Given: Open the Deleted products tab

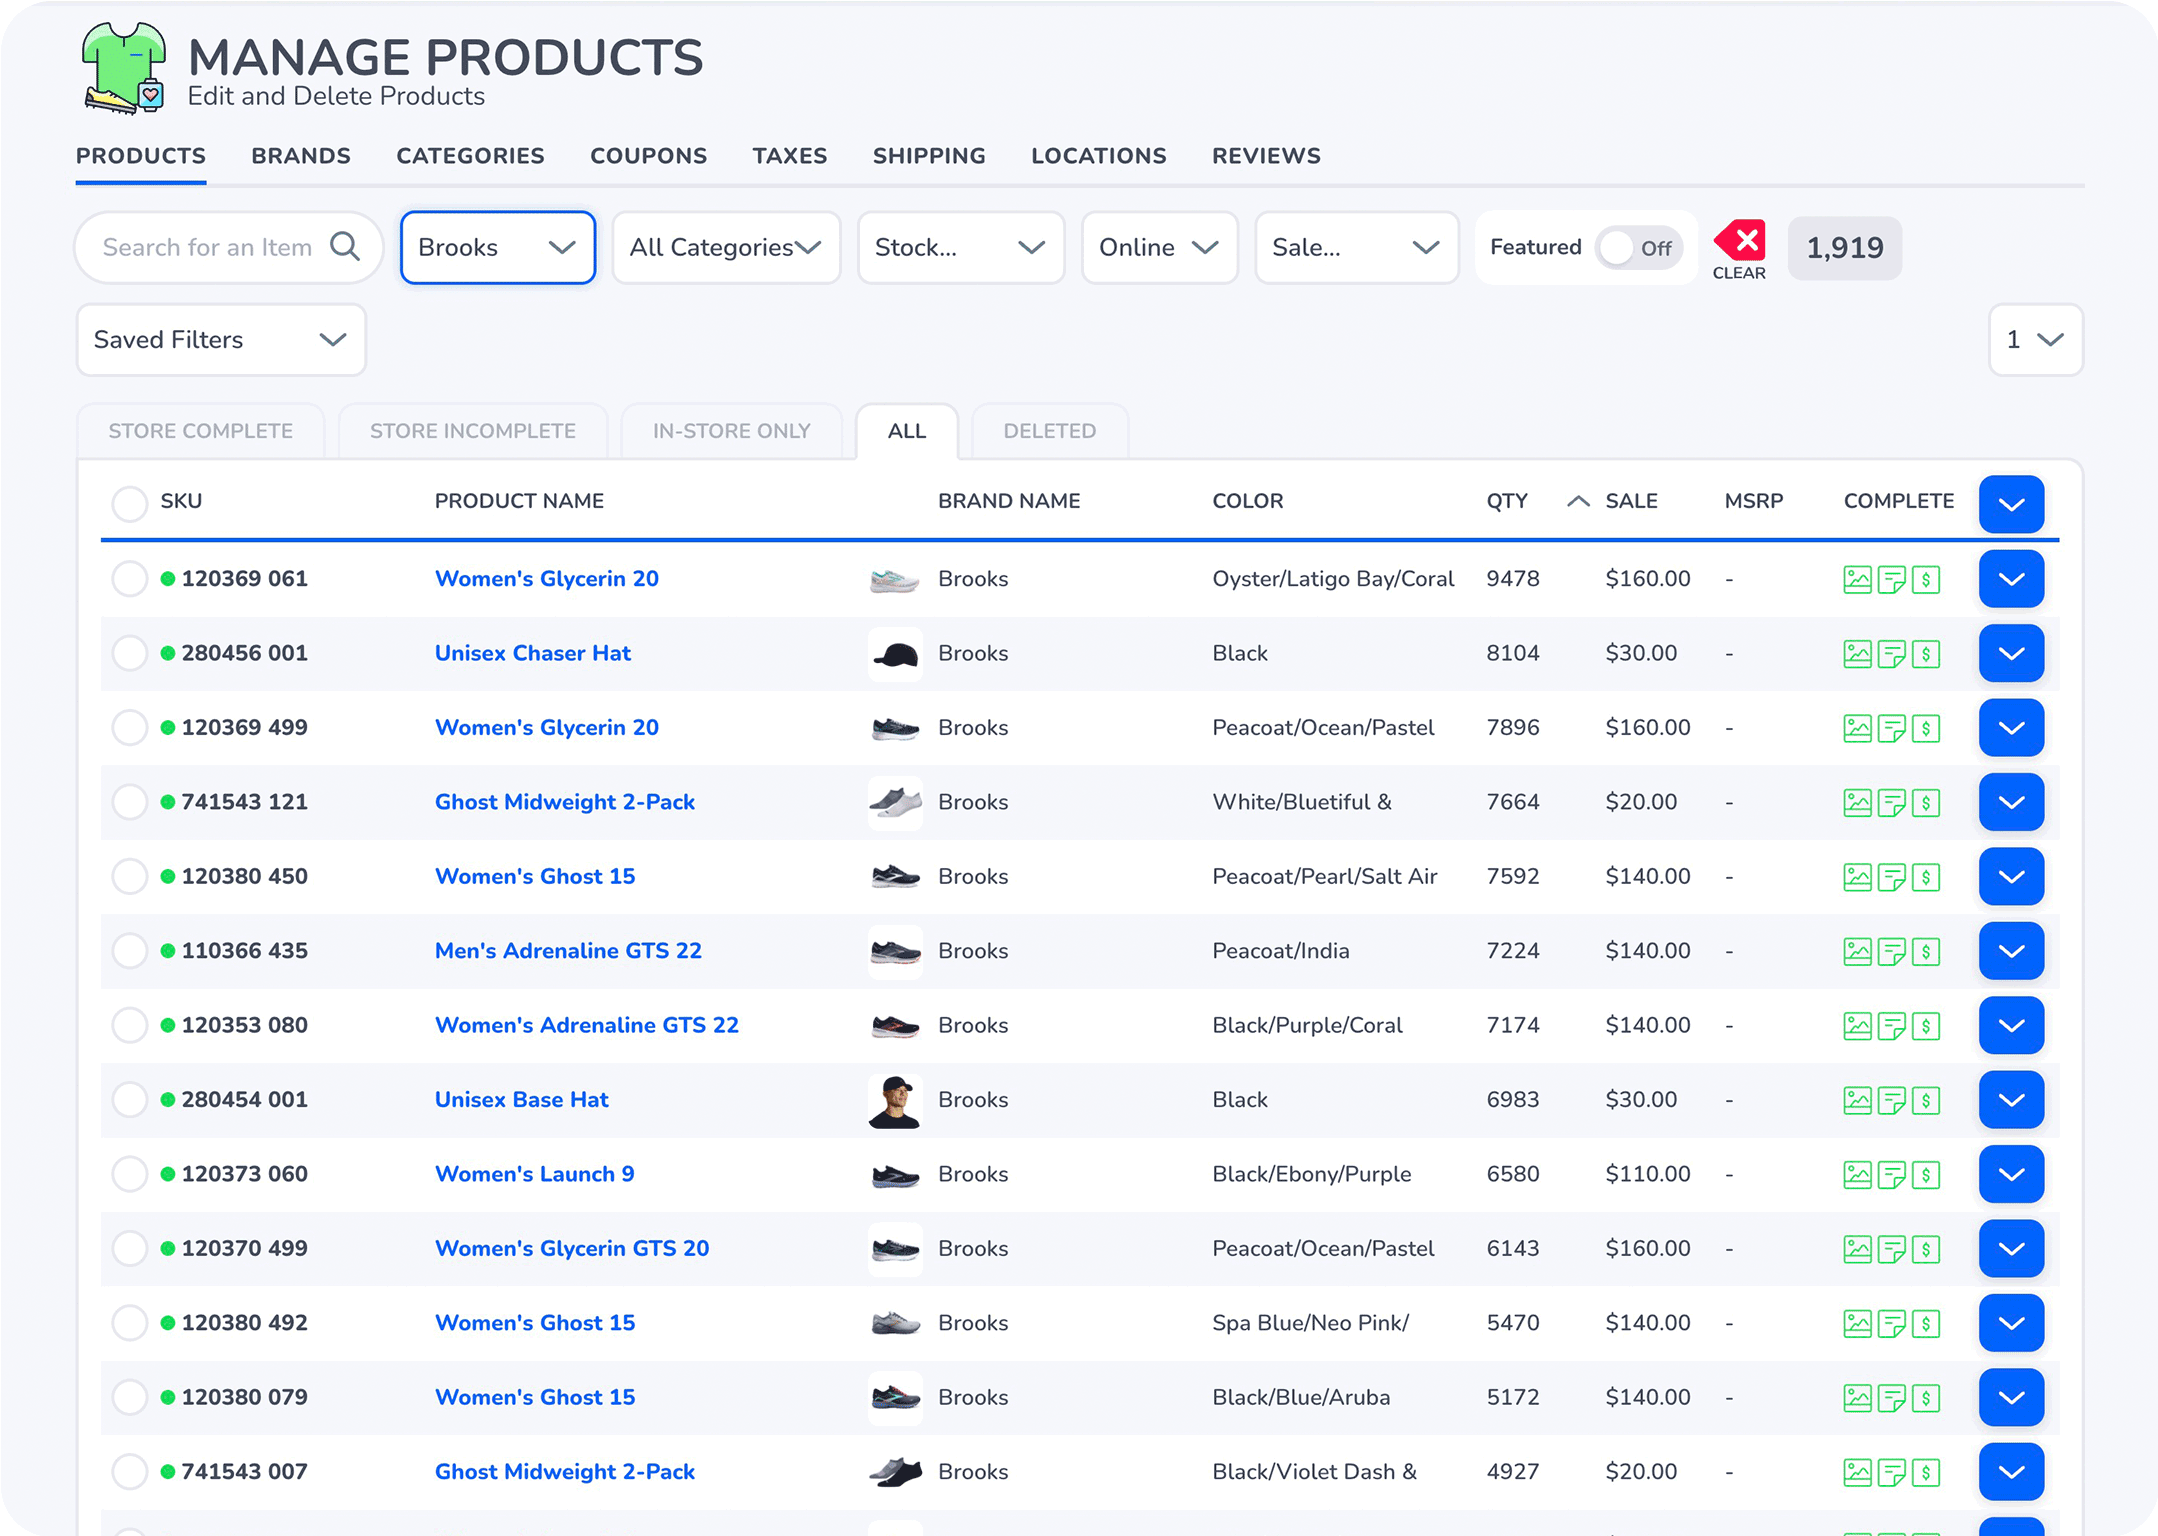Looking at the screenshot, I should [1050, 431].
